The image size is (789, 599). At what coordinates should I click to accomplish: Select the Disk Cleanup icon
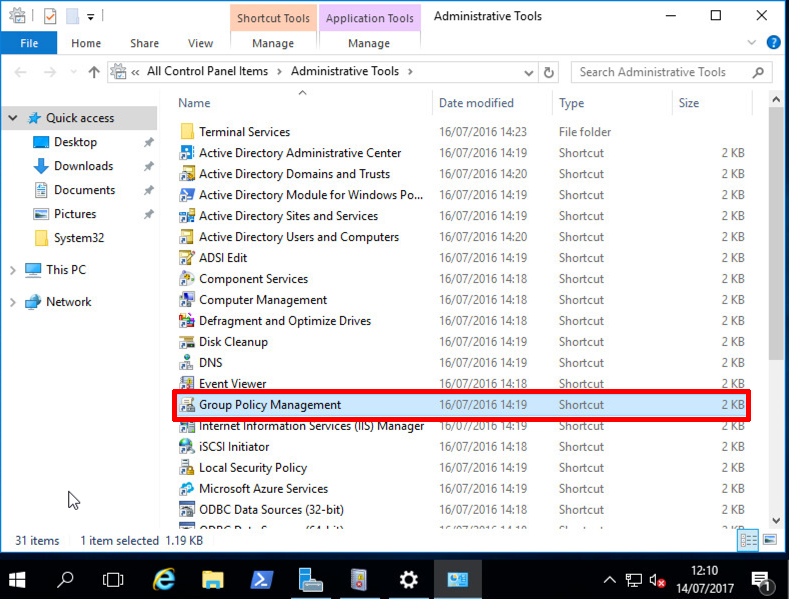pos(187,342)
